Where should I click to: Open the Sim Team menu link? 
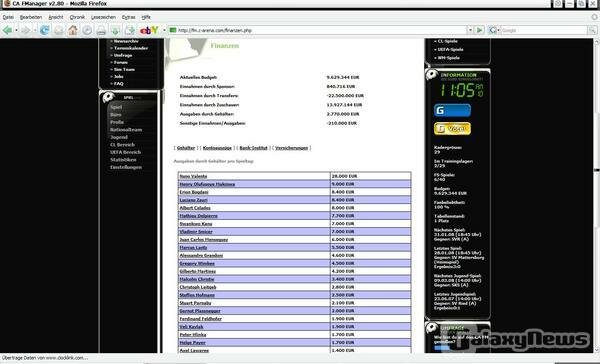tap(124, 69)
